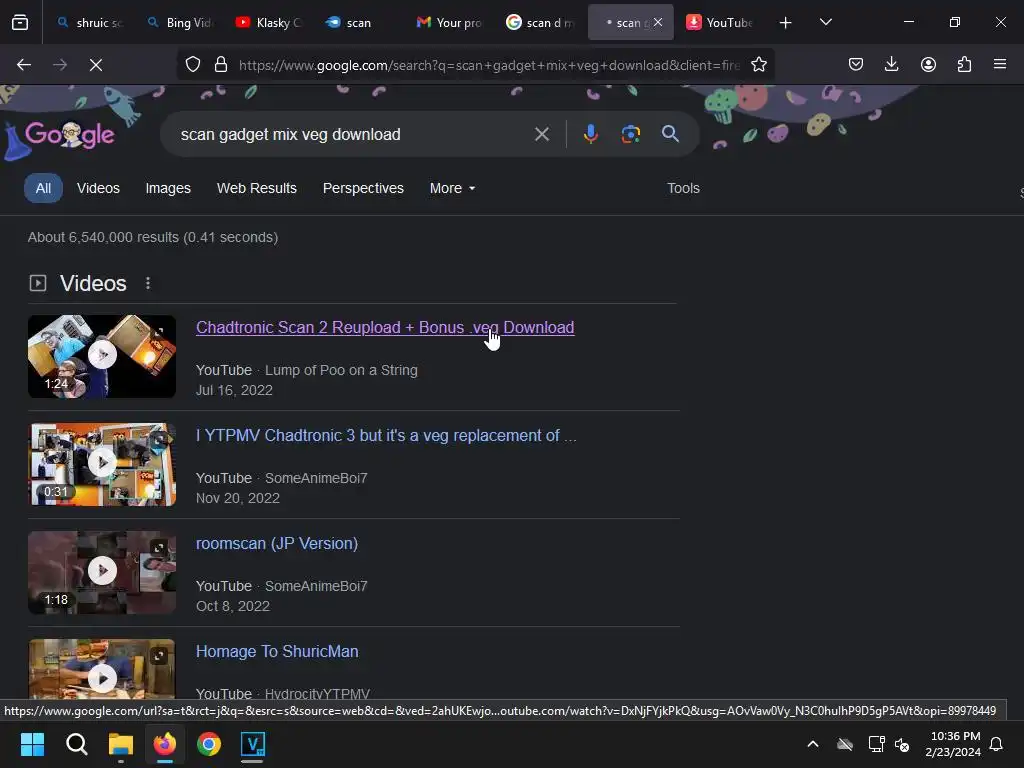Play Homage To ShuricMan thumbnail

pyautogui.click(x=102, y=669)
